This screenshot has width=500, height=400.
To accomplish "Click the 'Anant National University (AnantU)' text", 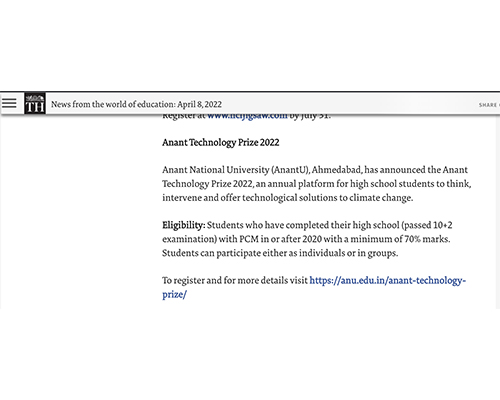I will pyautogui.click(x=236, y=170).
